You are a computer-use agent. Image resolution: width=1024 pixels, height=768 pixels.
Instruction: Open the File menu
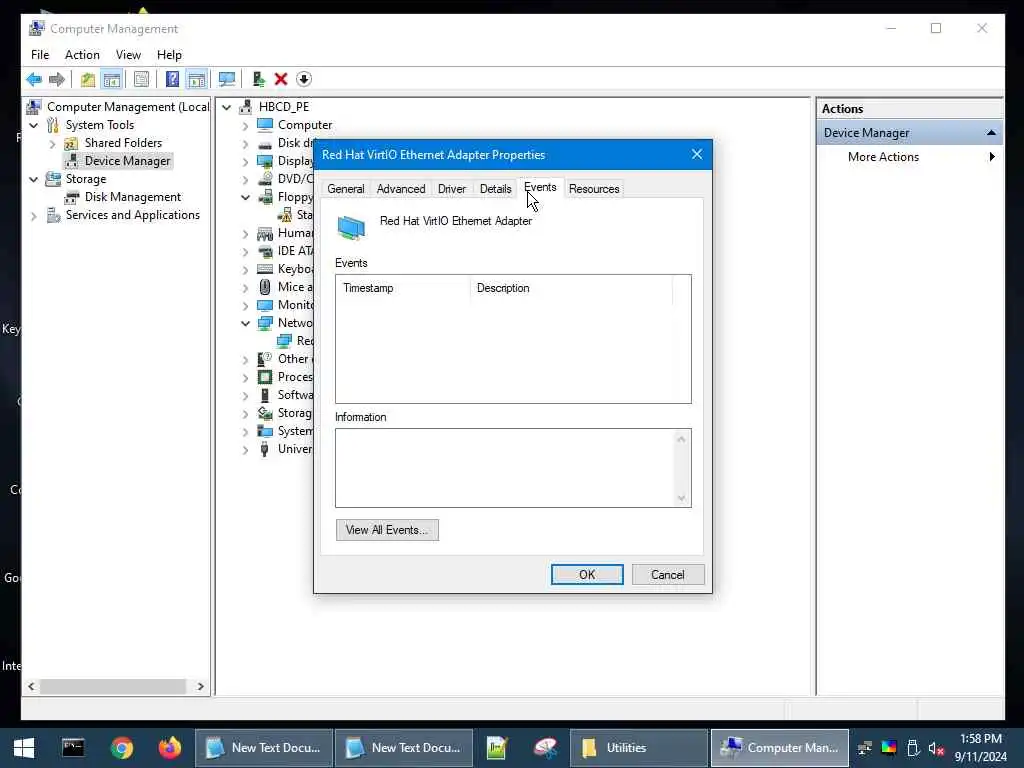coord(40,55)
